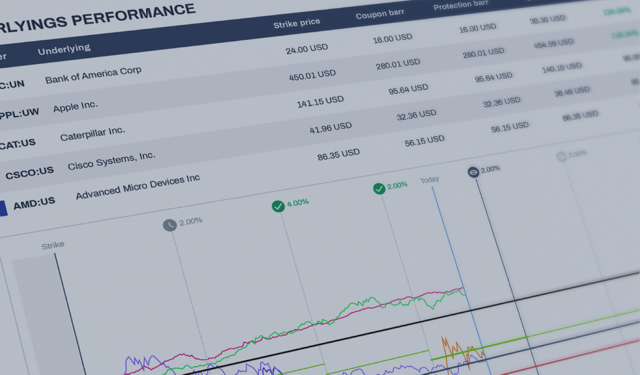Click the Strike label above chart
Image resolution: width=640 pixels, height=375 pixels.
click(53, 245)
